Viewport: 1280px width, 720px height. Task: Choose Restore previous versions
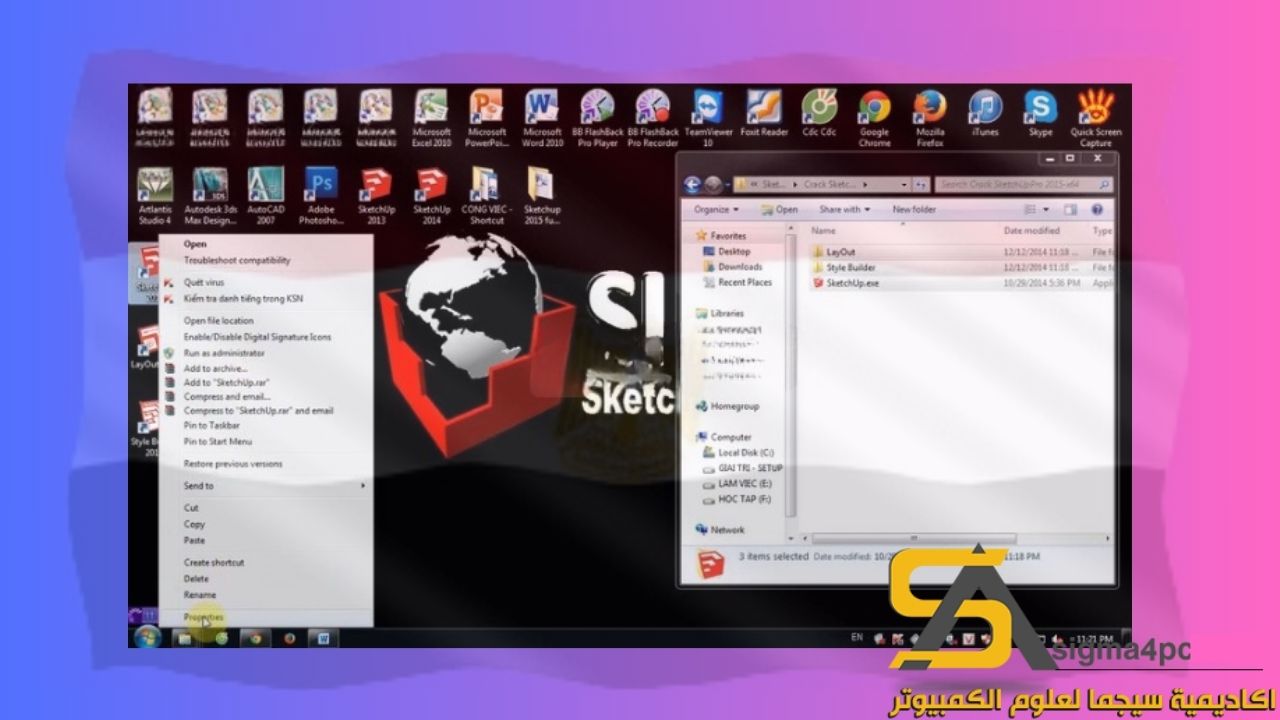(233, 464)
